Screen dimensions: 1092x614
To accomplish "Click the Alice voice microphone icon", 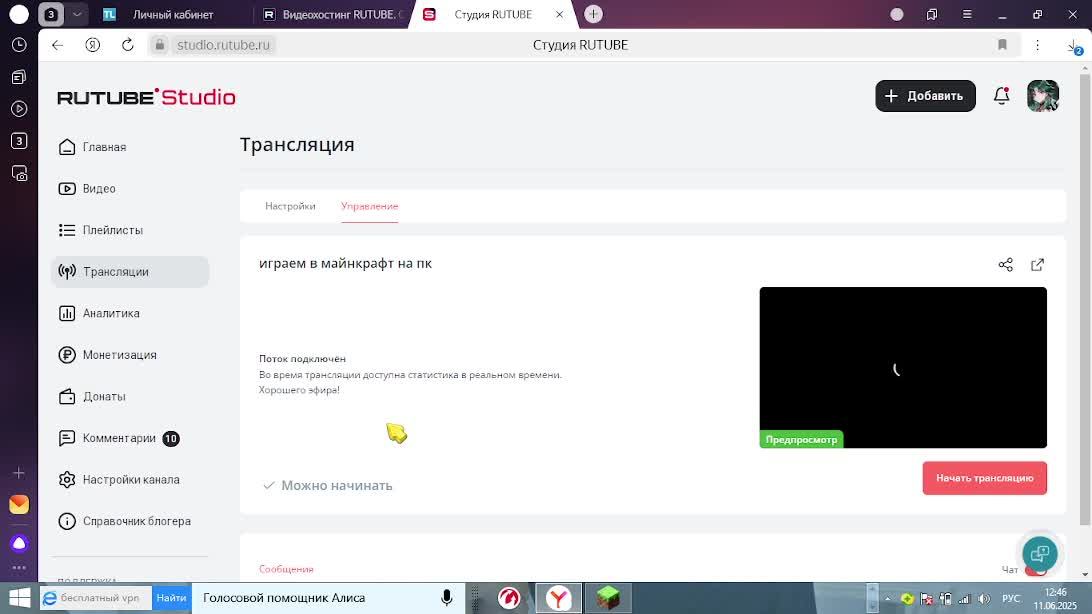I will click(x=447, y=598).
